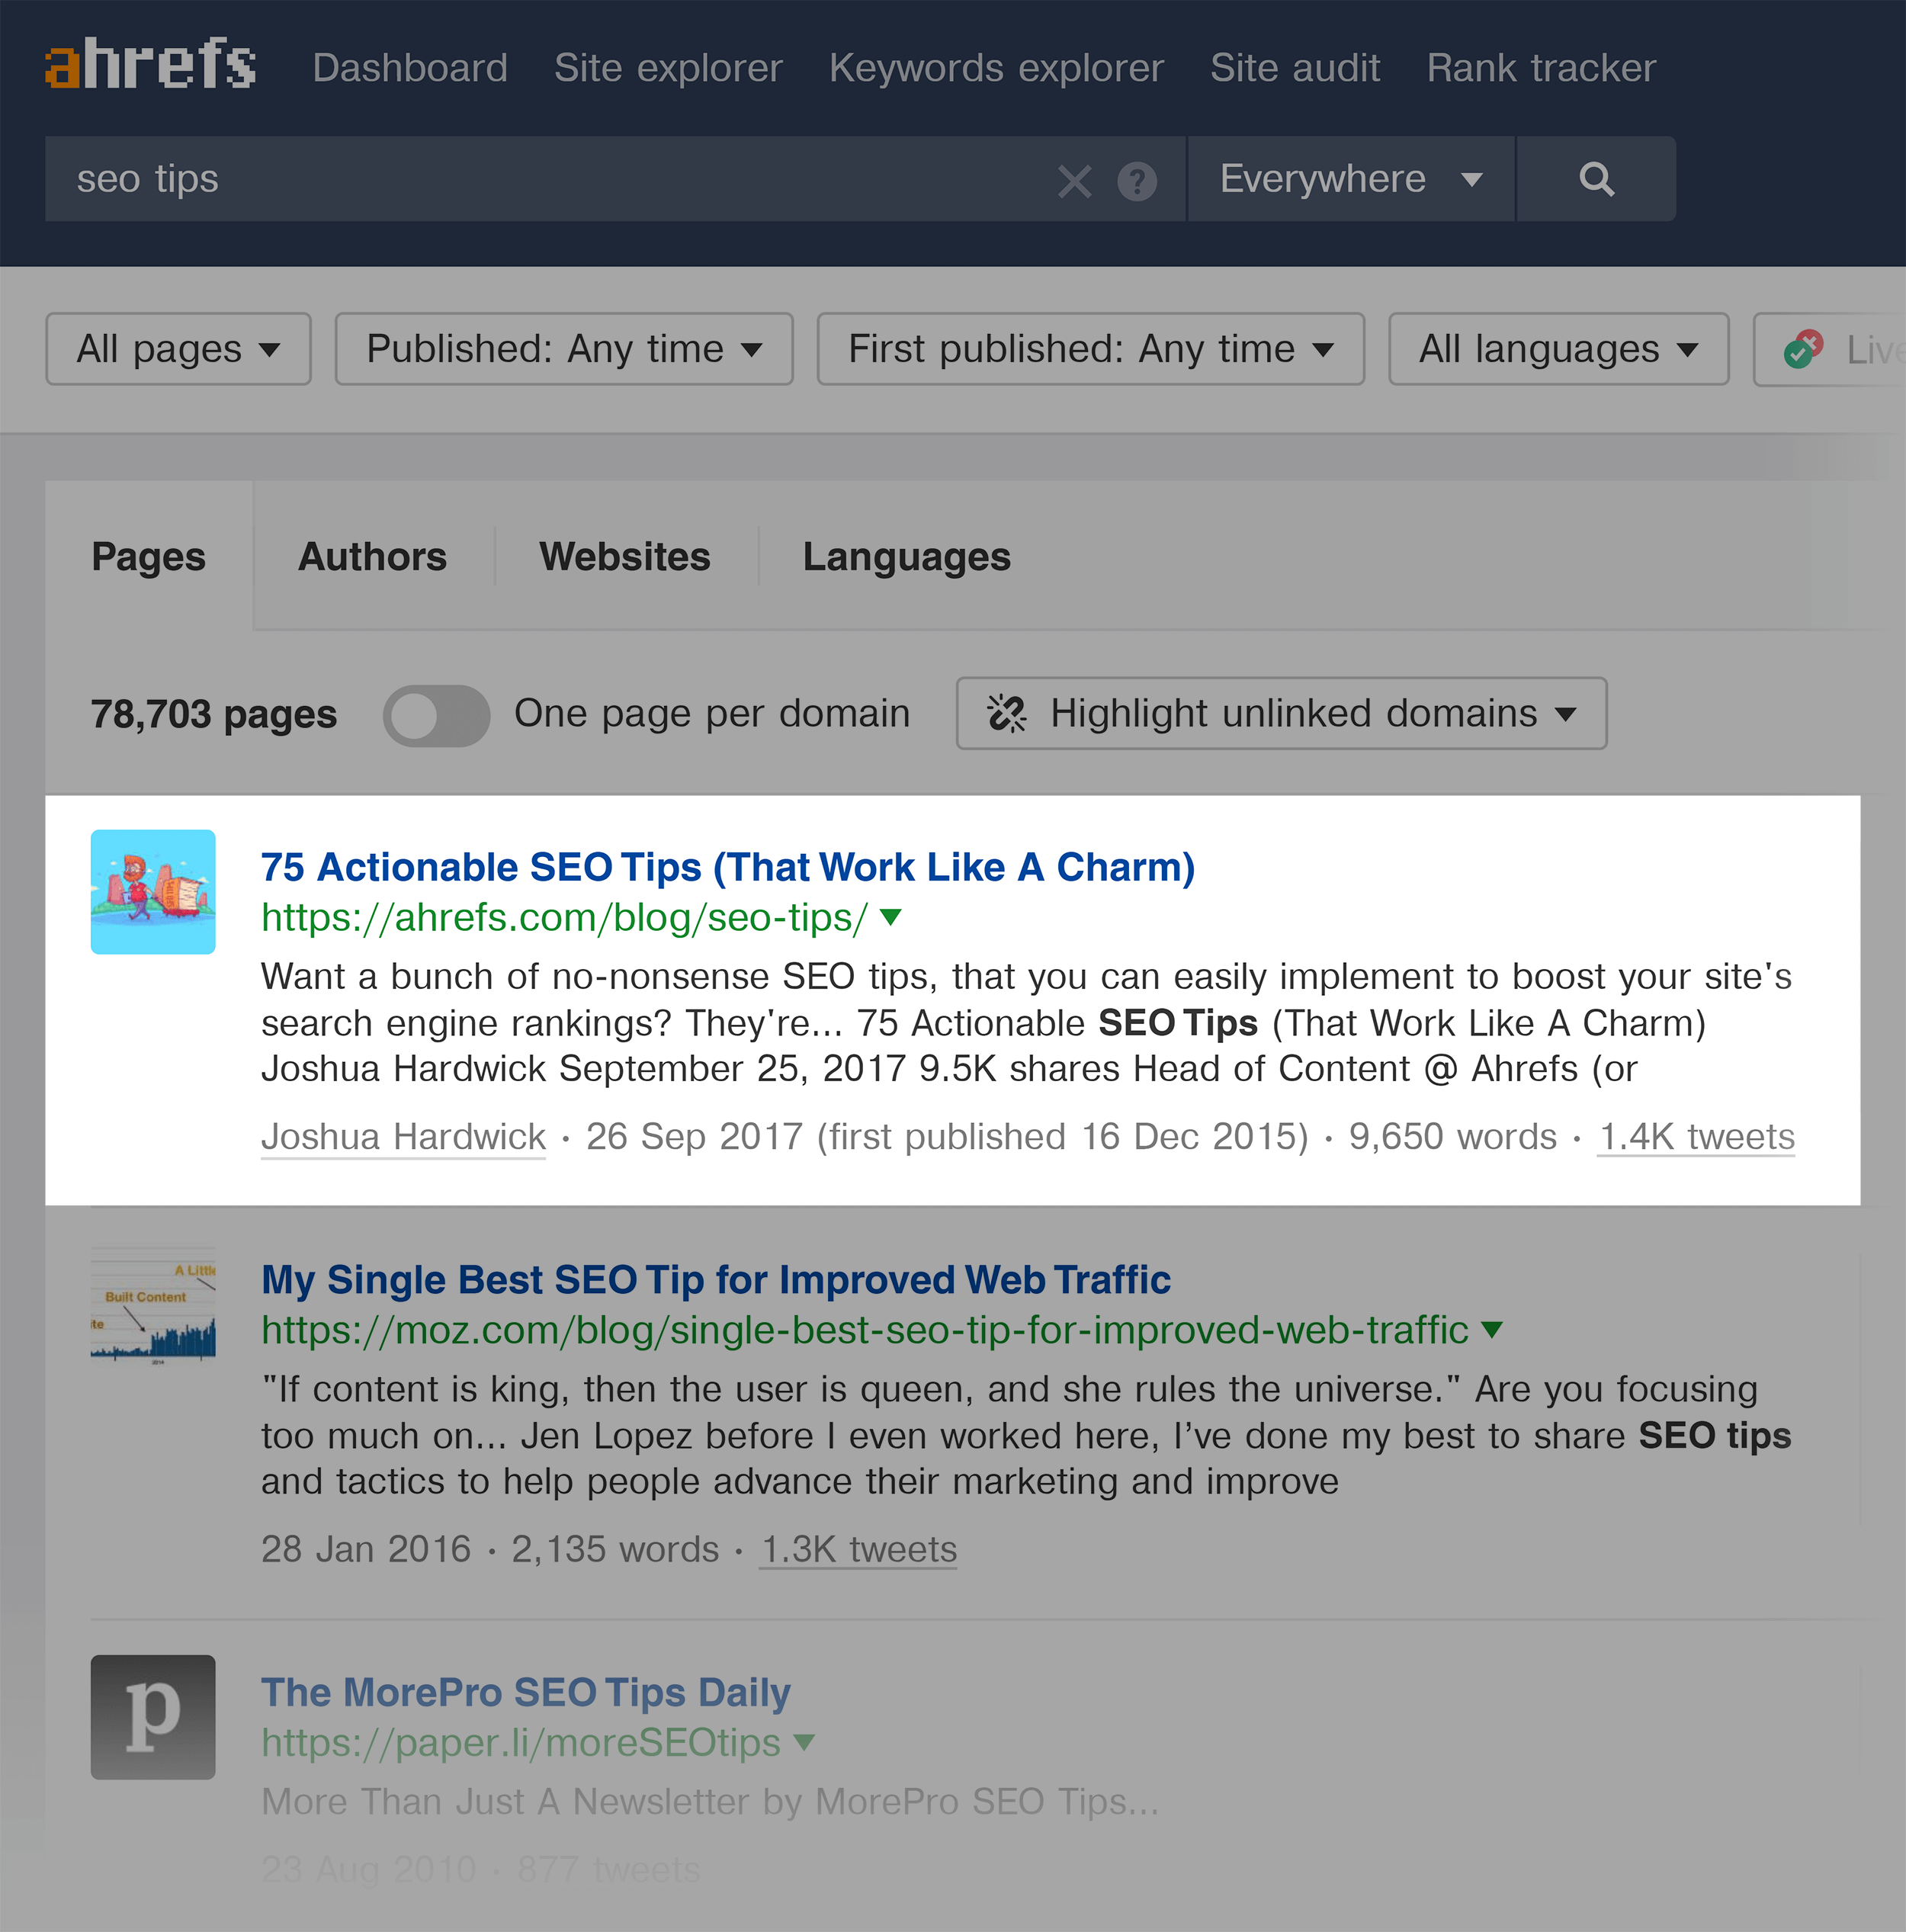Click the Ahrefs logo icon

(x=149, y=66)
